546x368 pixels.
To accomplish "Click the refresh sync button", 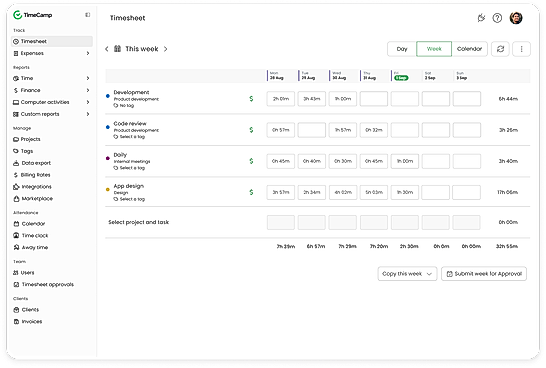I will point(500,49).
